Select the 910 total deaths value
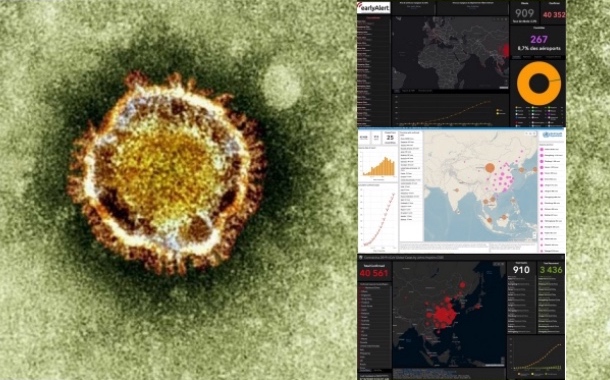Viewport: 610px width, 380px height. point(521,270)
